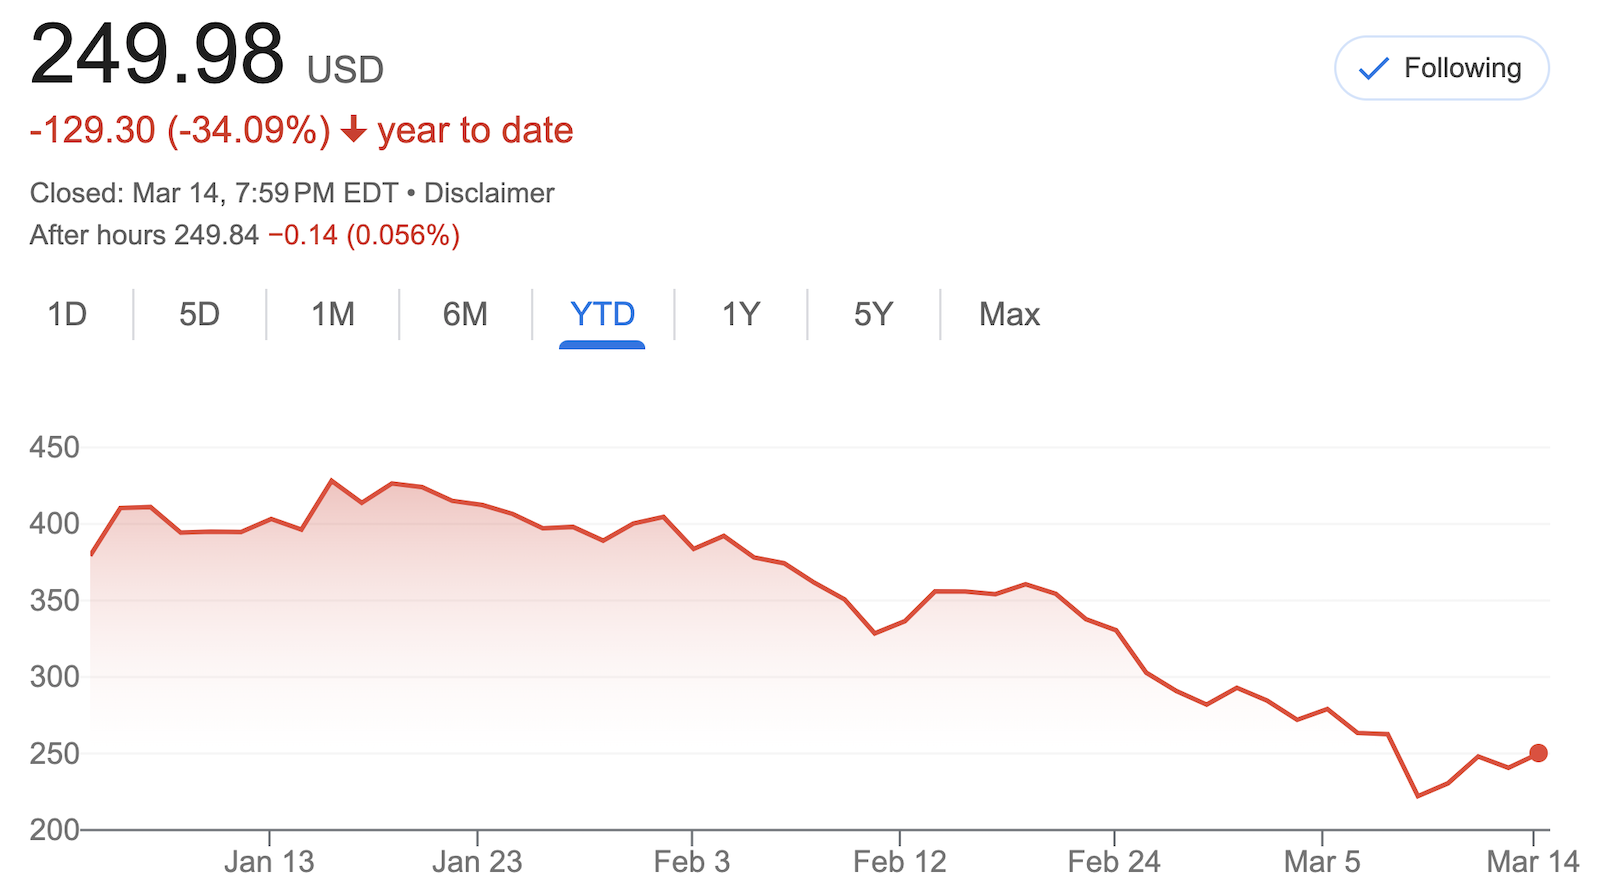Click the blue checkmark icon in Following
This screenshot has height=890, width=1600.
click(1374, 69)
